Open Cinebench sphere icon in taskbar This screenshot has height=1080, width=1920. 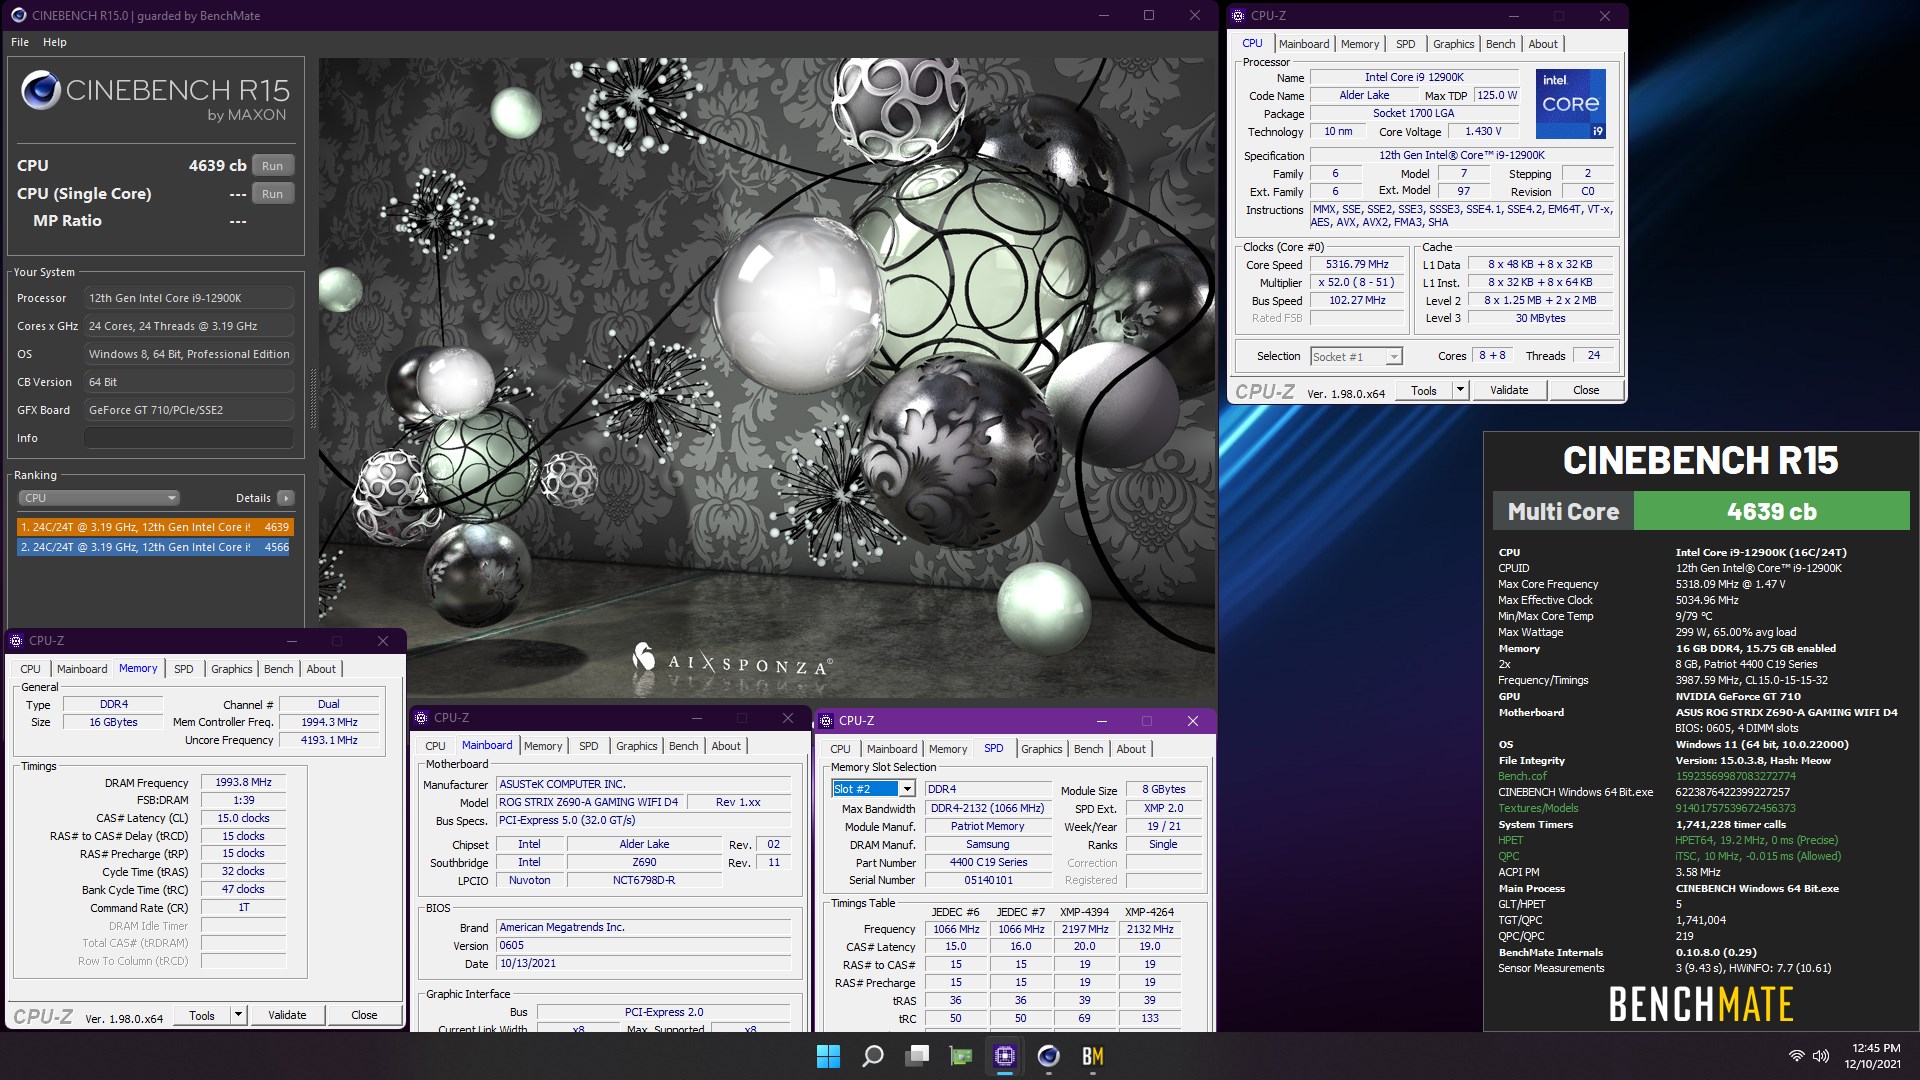tap(1048, 1056)
